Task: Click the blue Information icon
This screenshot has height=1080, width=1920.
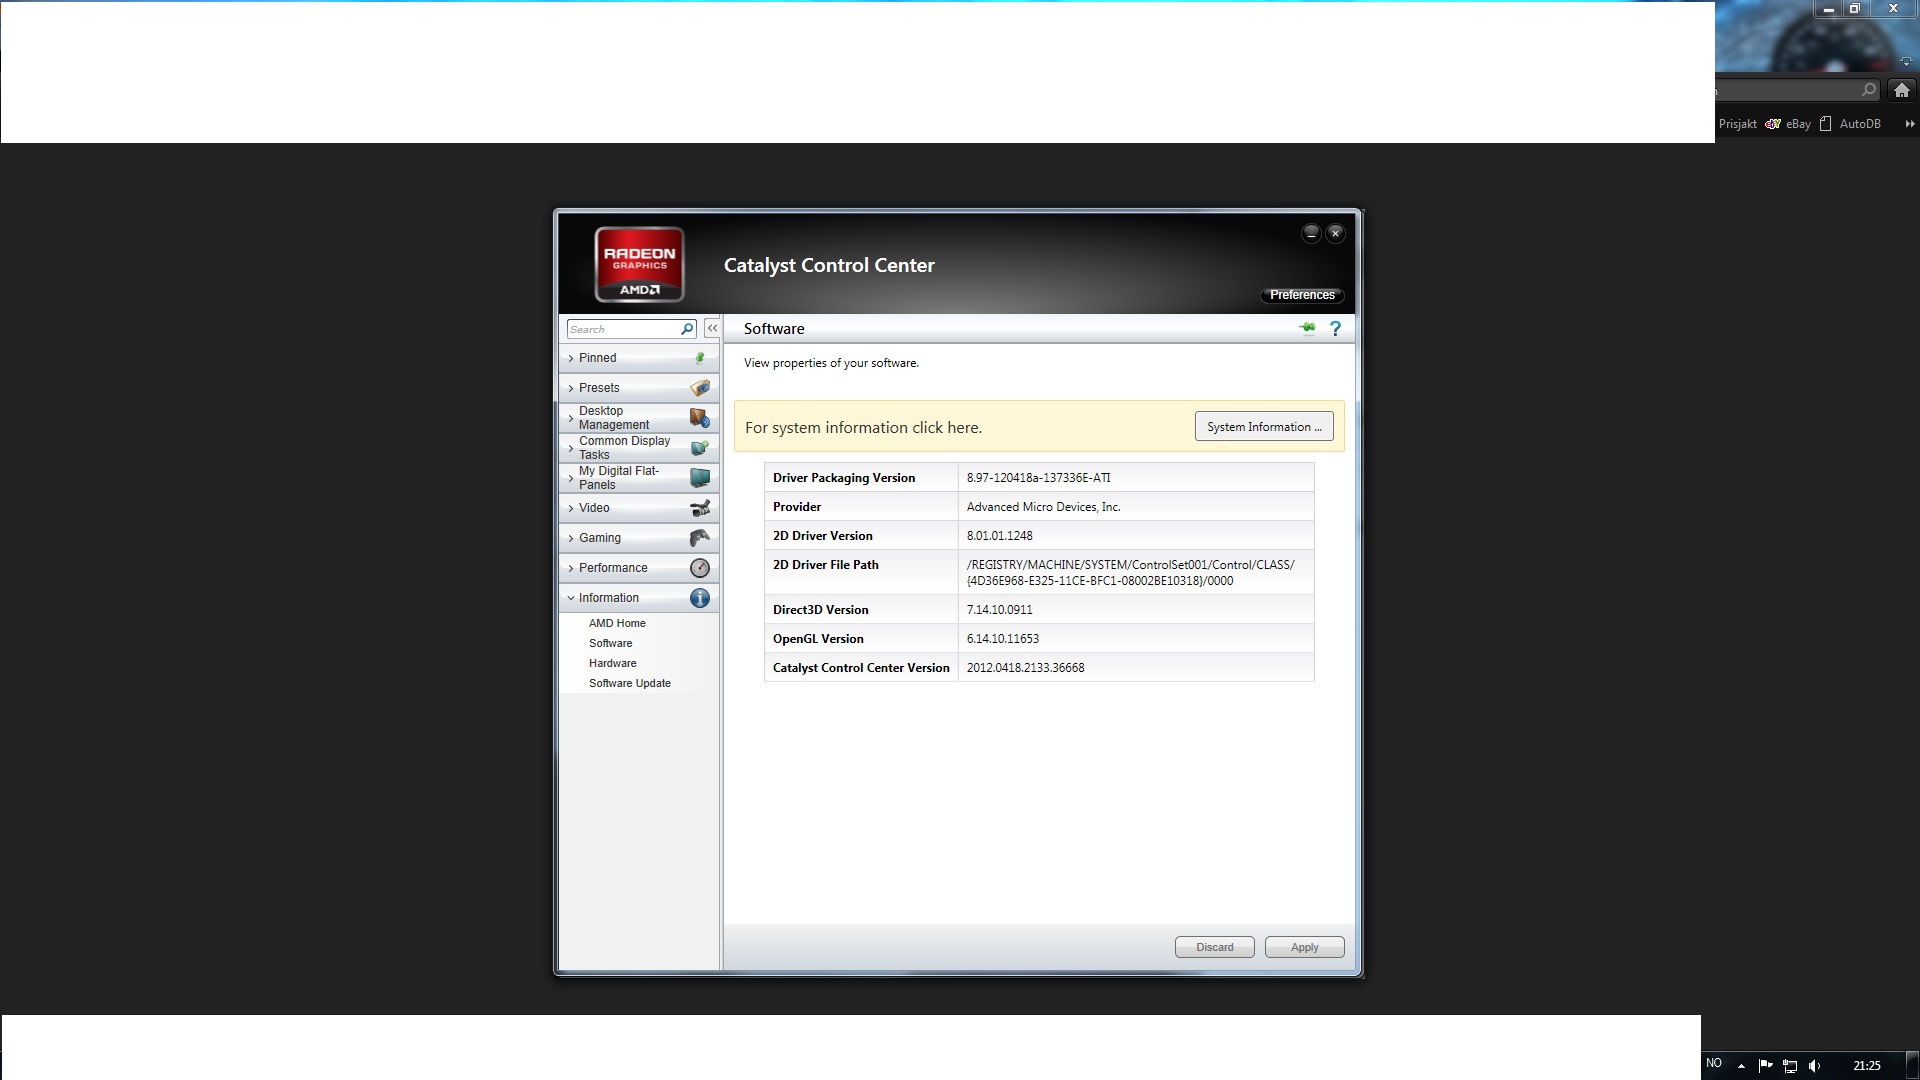Action: click(x=700, y=598)
